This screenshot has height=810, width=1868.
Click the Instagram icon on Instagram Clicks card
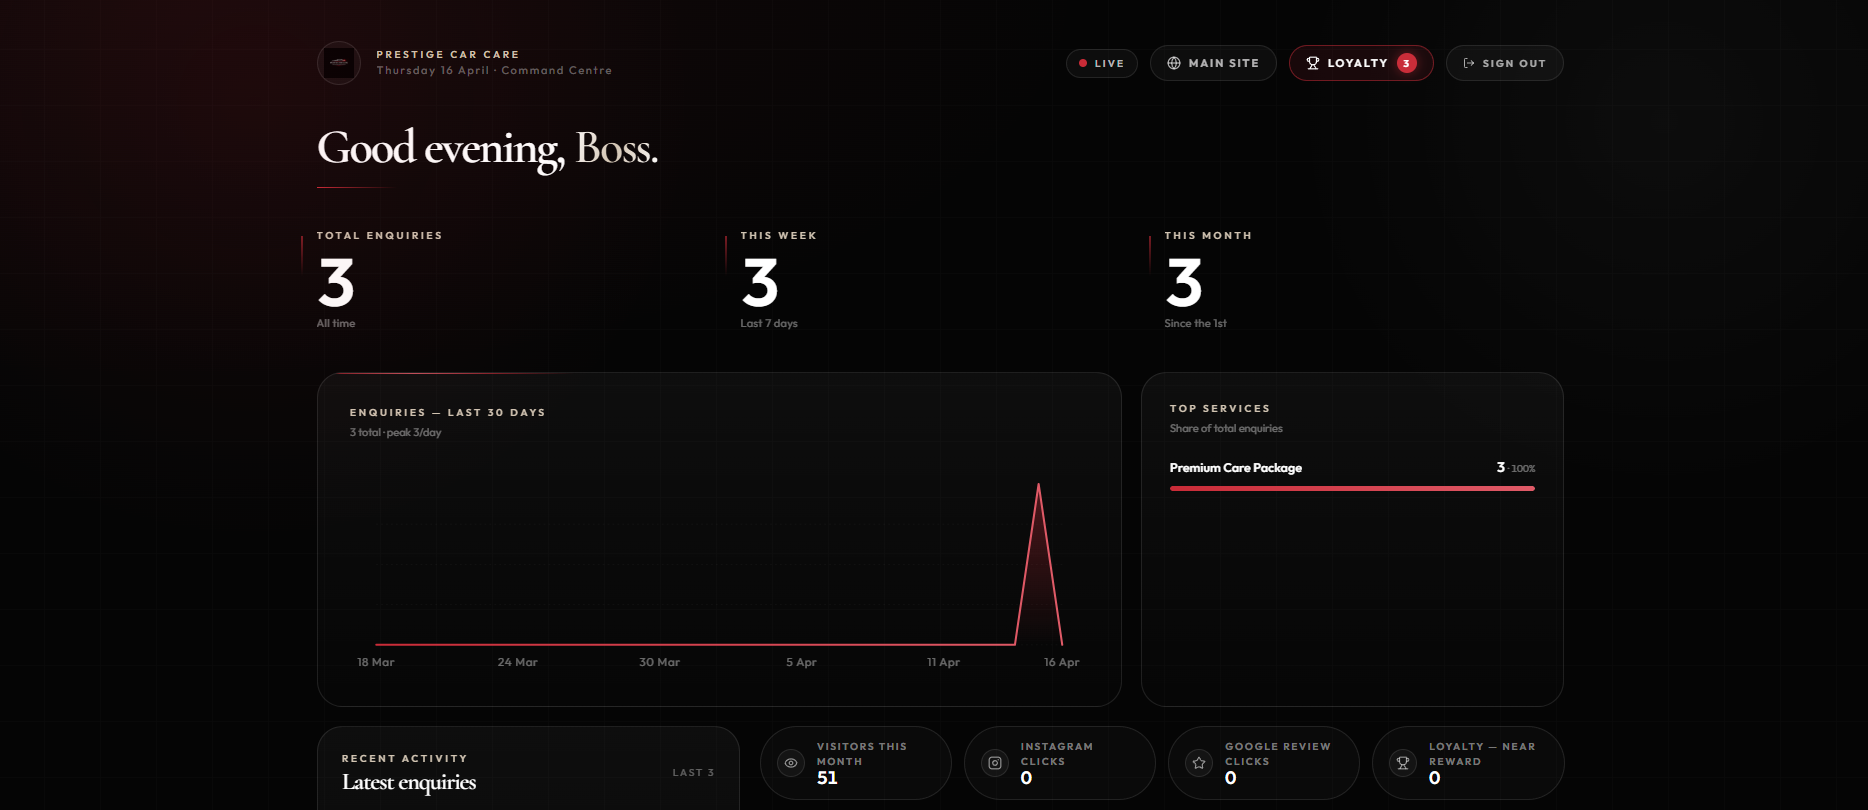(x=995, y=763)
